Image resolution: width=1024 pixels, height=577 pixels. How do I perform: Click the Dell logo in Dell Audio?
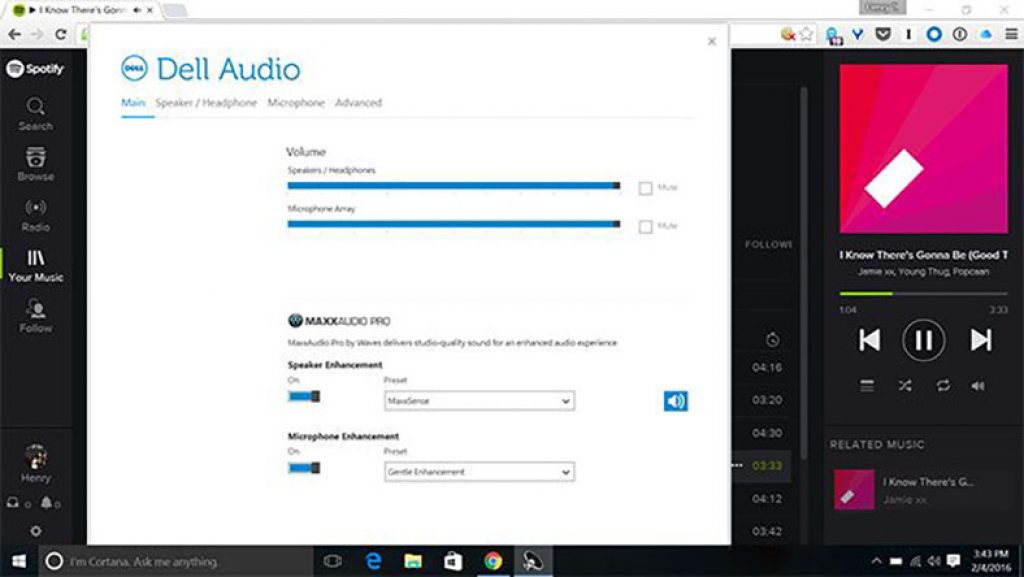[134, 69]
